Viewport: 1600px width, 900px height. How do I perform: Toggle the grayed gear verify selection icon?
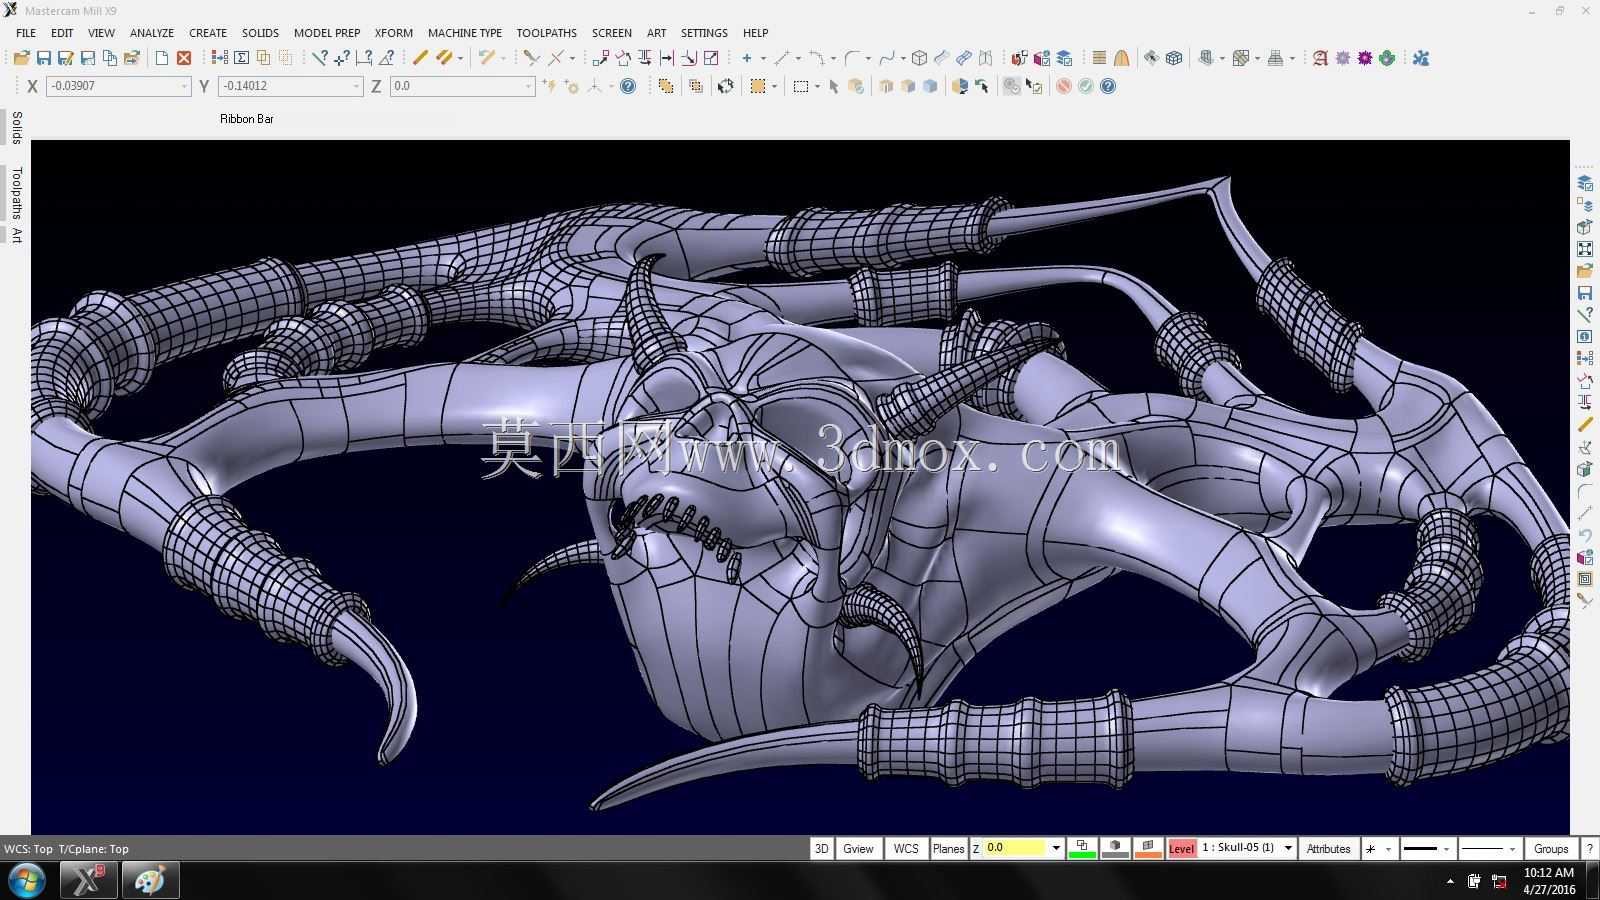click(x=1012, y=86)
